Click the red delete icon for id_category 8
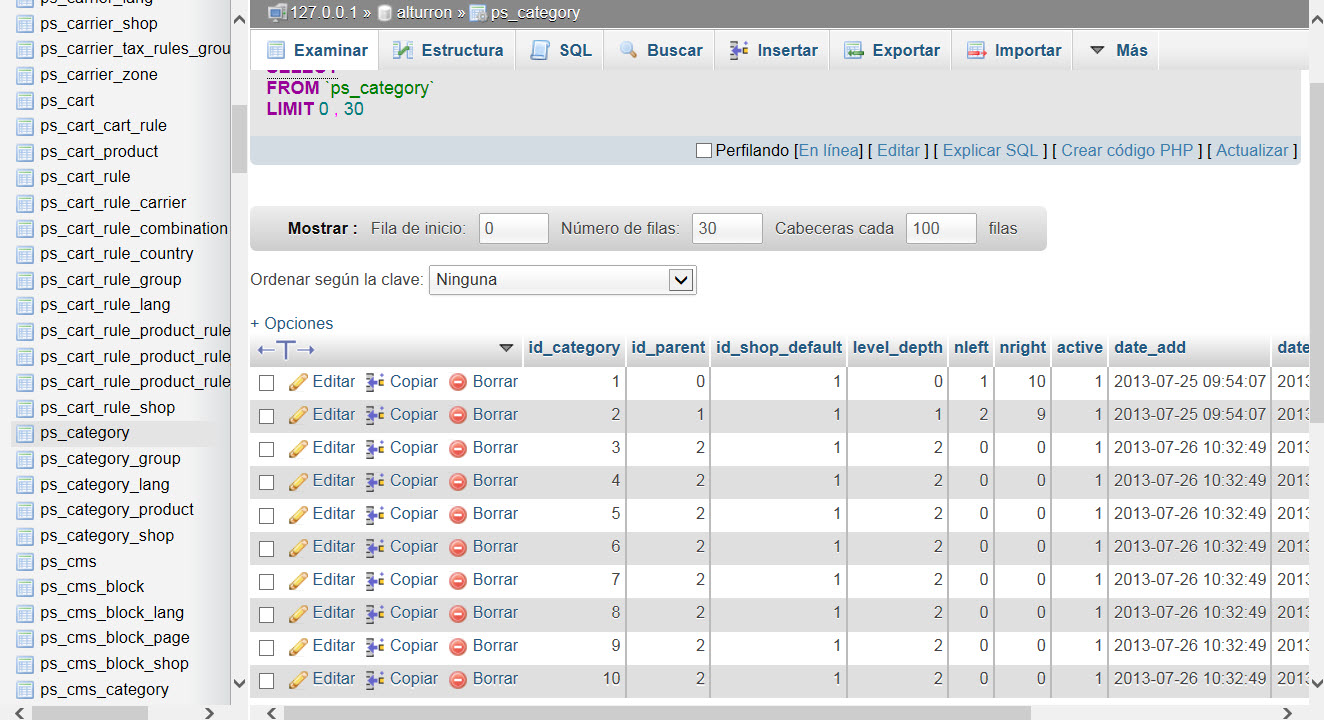Image resolution: width=1324 pixels, height=720 pixels. pos(458,613)
